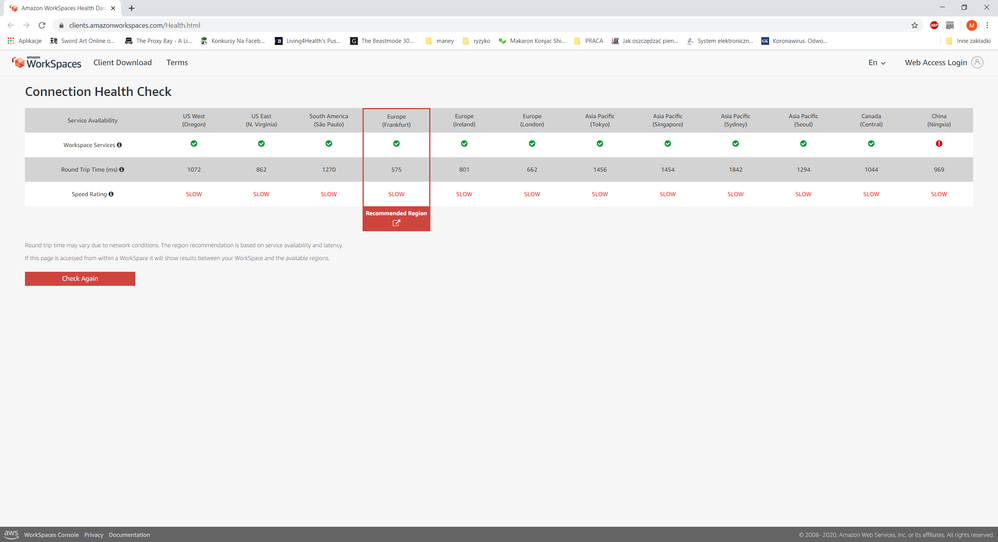The height and width of the screenshot is (542, 998).
Task: Open a new browser tab
Action: click(x=131, y=8)
